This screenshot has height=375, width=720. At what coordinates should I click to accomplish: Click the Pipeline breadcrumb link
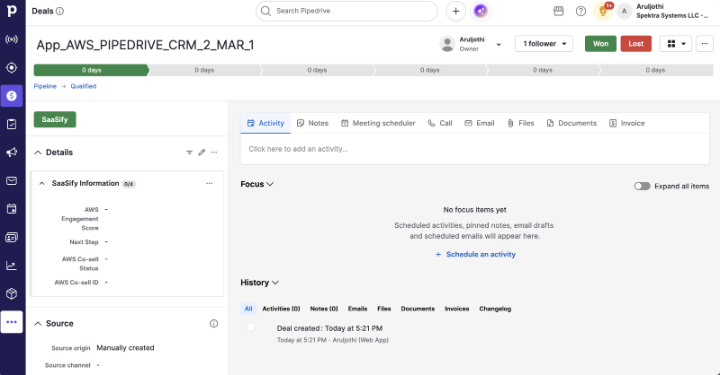click(45, 86)
